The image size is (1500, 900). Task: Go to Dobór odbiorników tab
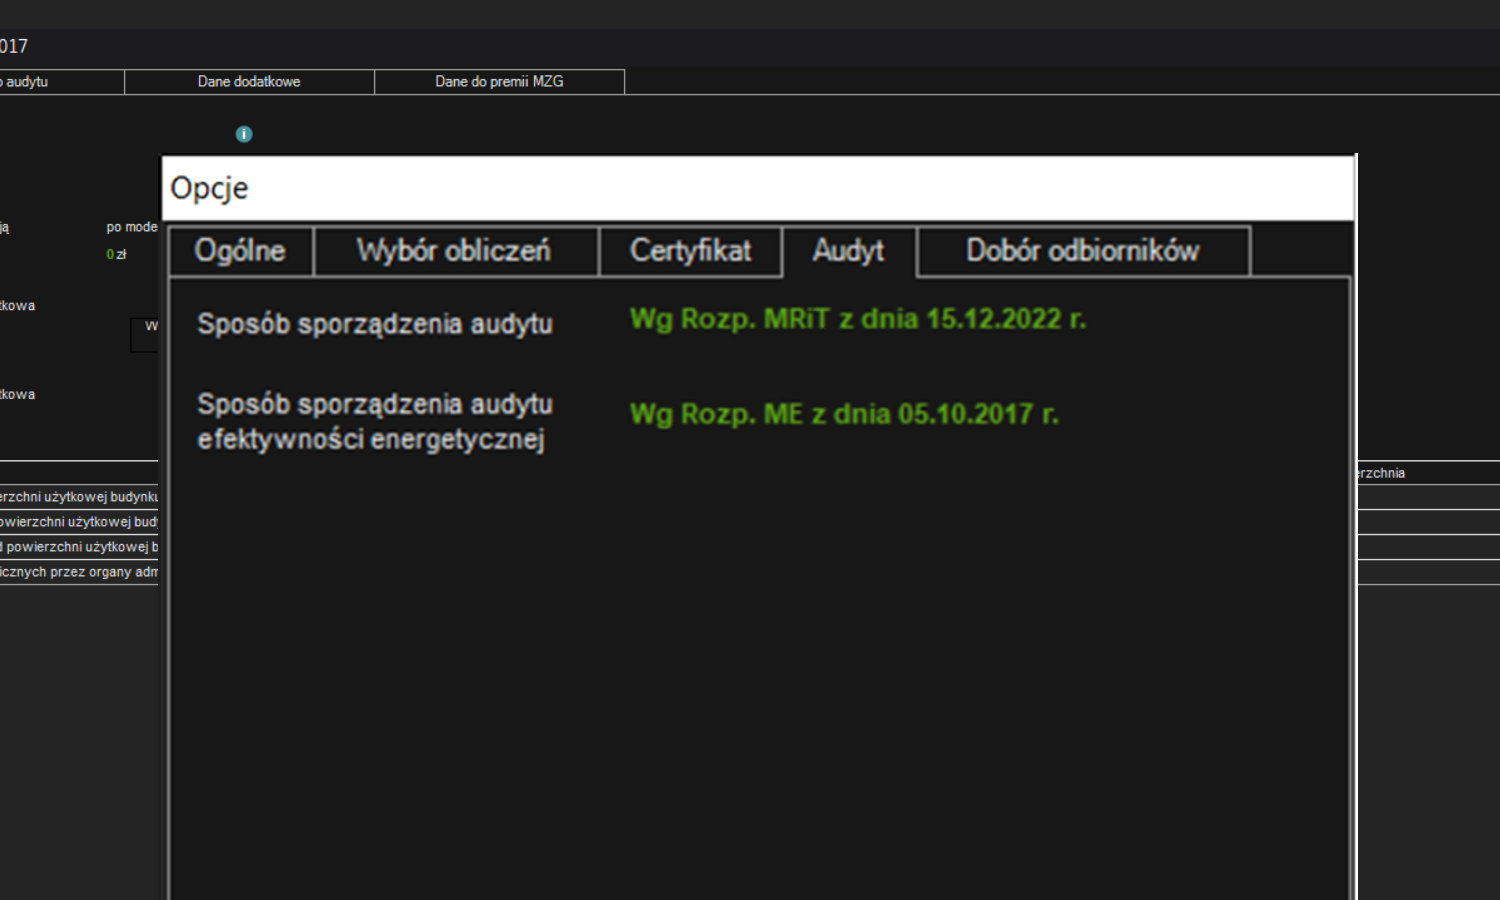pyautogui.click(x=1083, y=251)
